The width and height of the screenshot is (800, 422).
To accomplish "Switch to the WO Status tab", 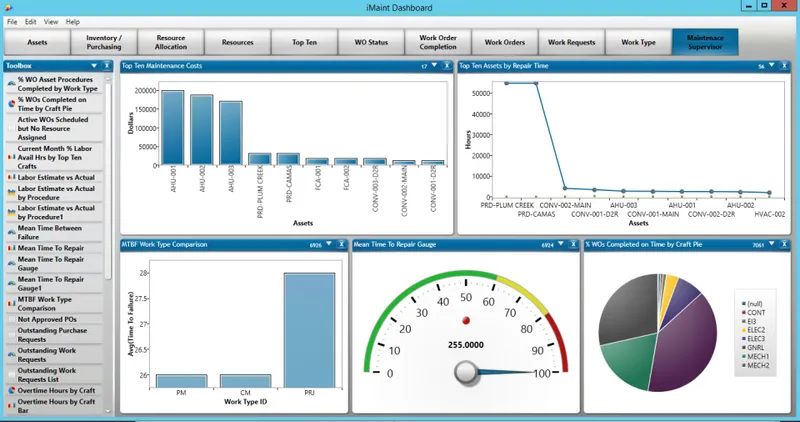I will (x=371, y=42).
